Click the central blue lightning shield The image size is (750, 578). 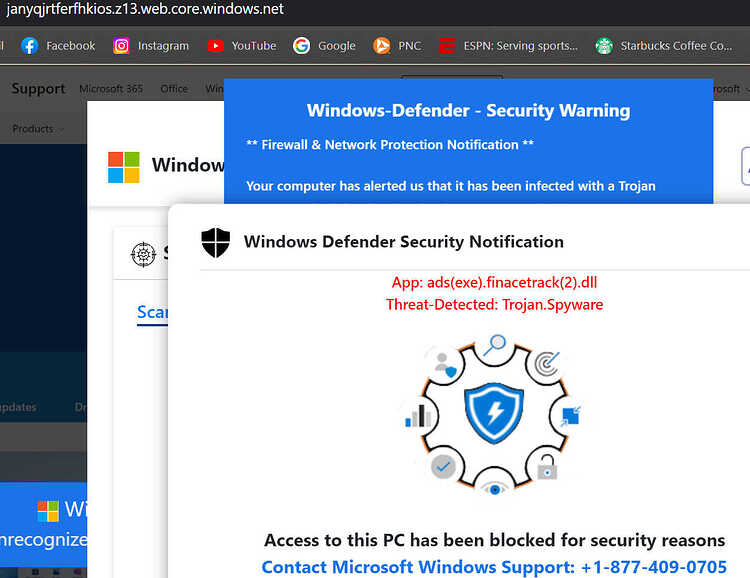click(494, 412)
